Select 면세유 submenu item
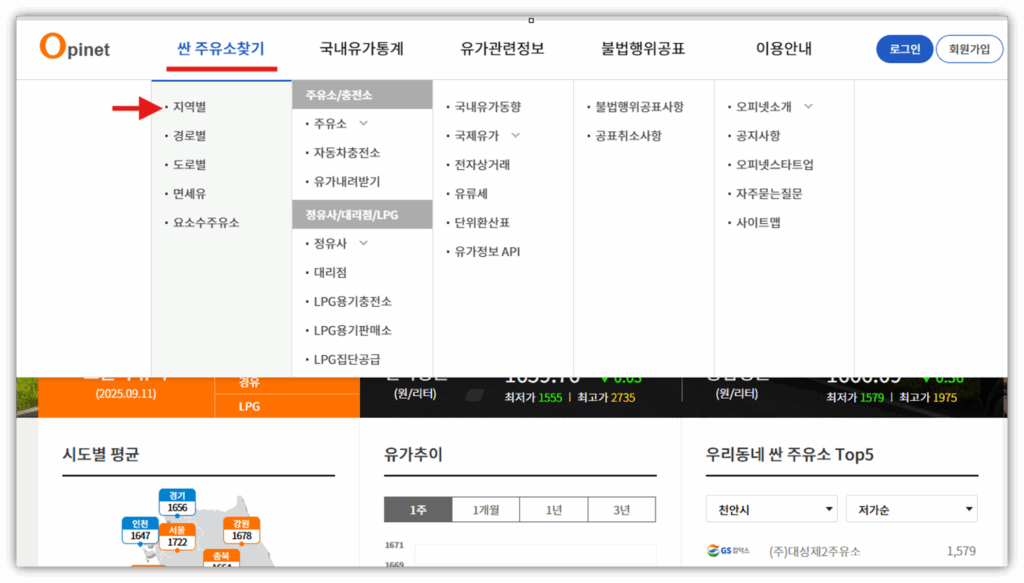Viewport: 1024px width, 583px height. (x=189, y=193)
